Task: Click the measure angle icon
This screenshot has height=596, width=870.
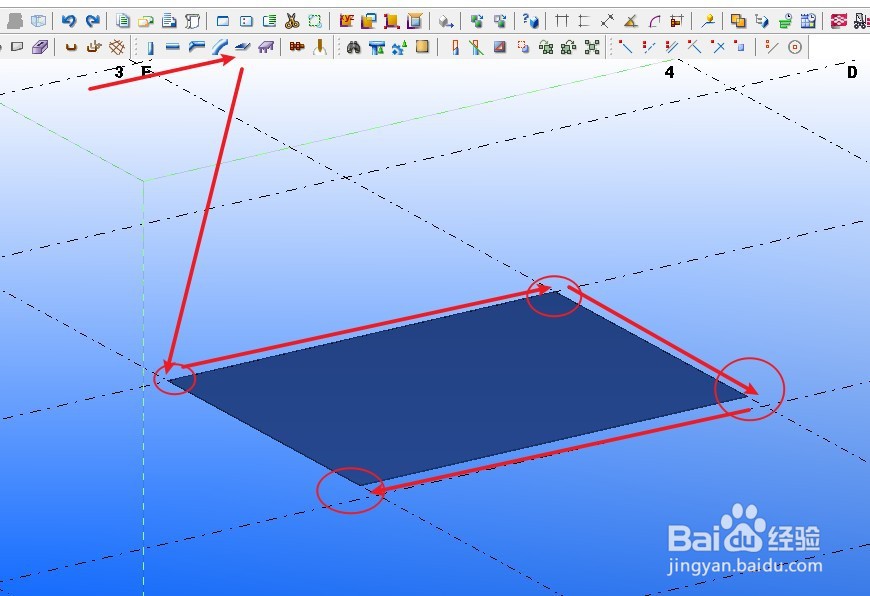Action: (630, 21)
